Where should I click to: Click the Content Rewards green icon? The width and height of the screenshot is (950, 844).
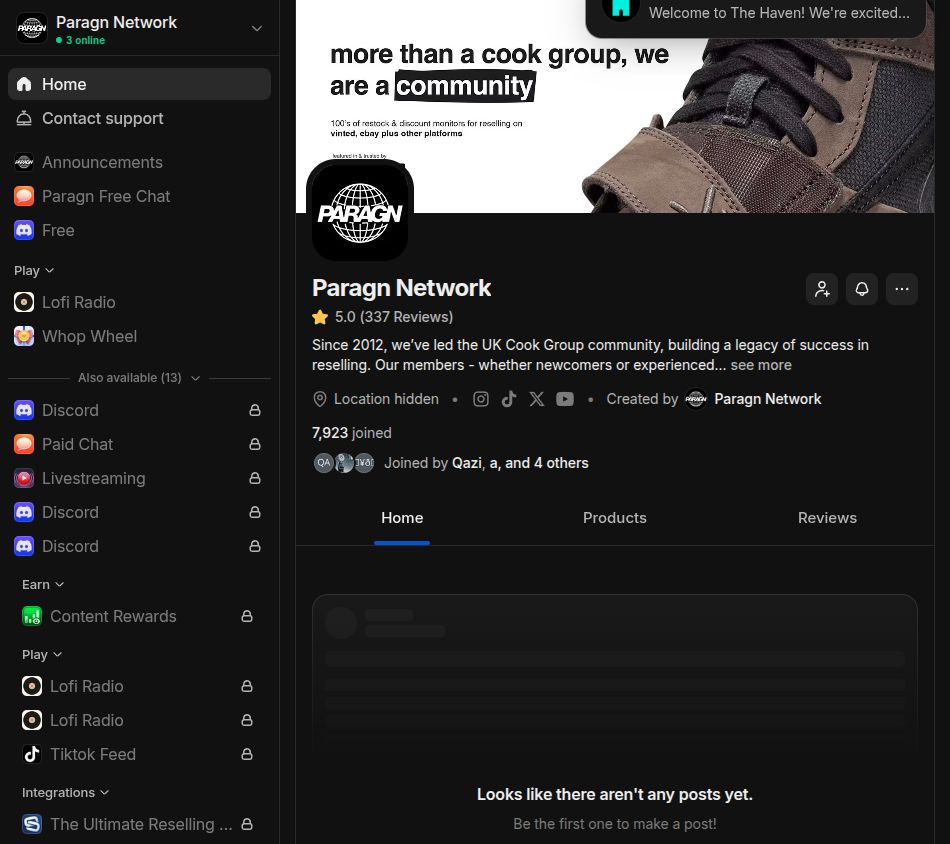click(32, 616)
